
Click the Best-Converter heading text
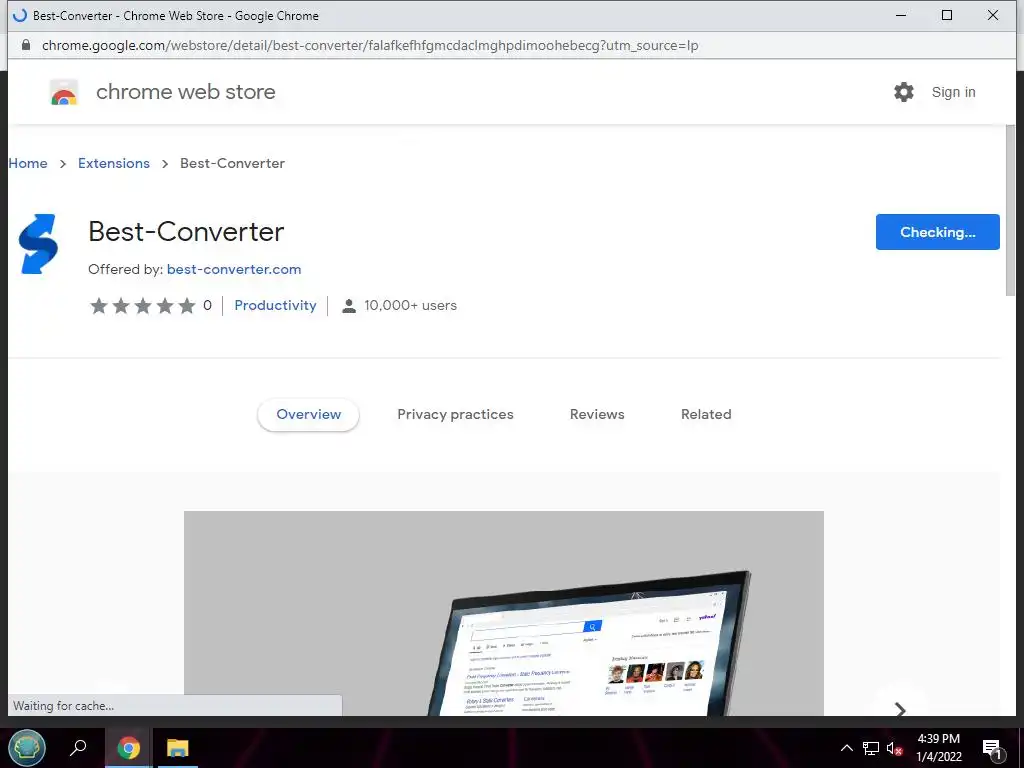coord(186,232)
